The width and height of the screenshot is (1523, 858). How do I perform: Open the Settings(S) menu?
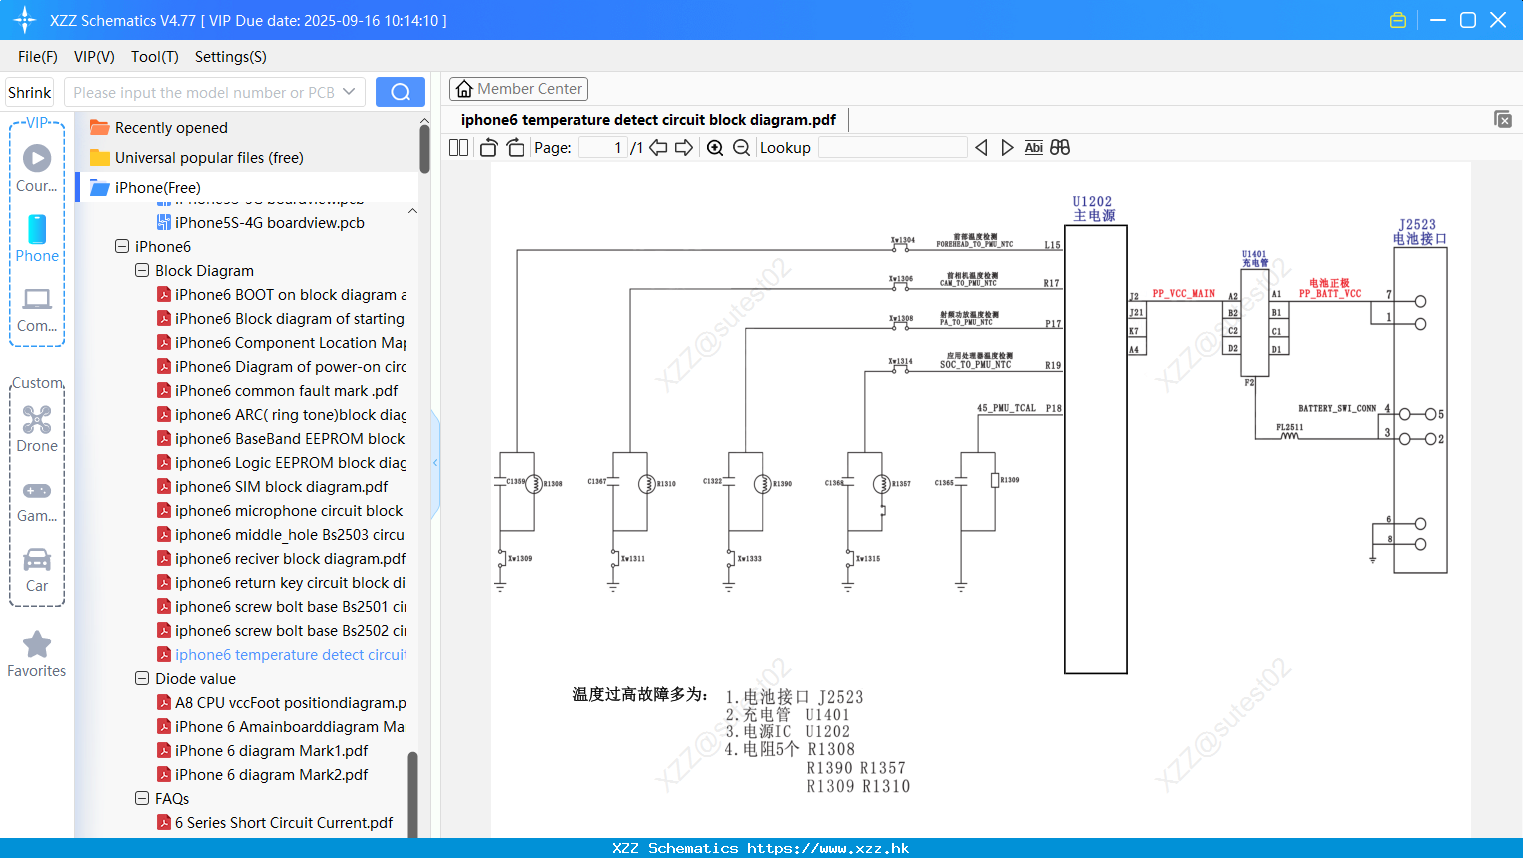coord(231,57)
